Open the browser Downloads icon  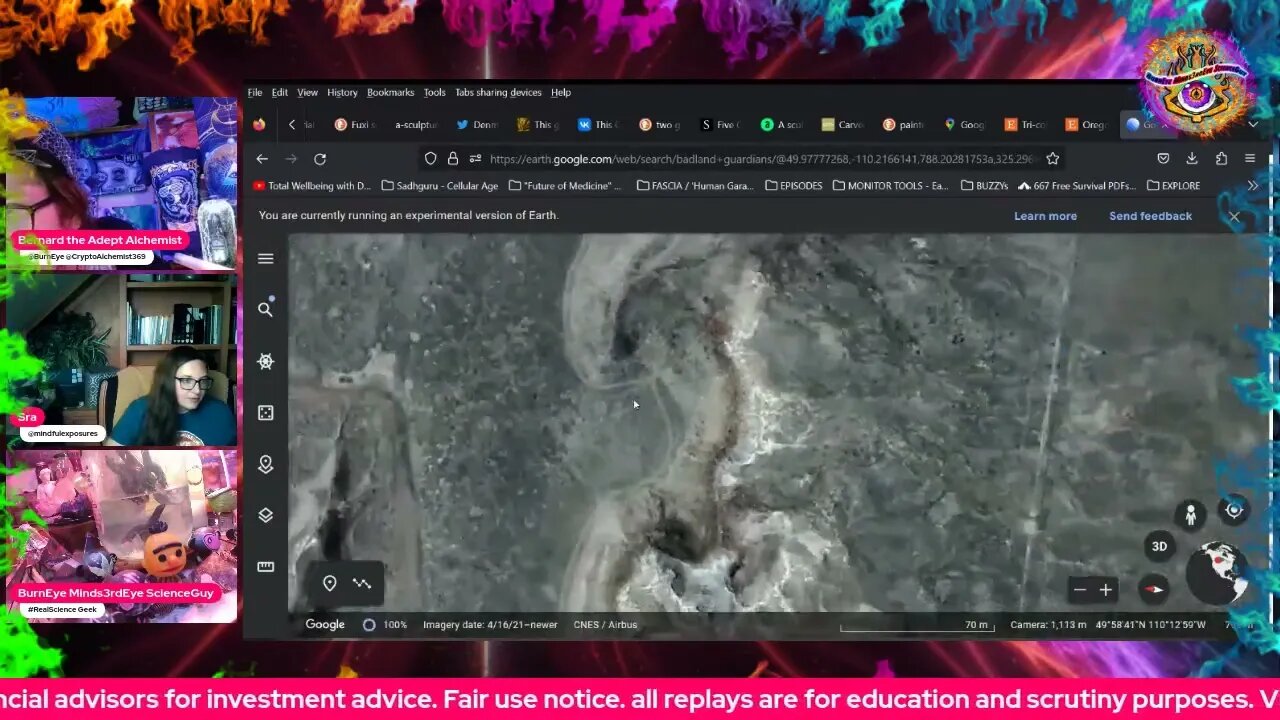tap(1192, 158)
